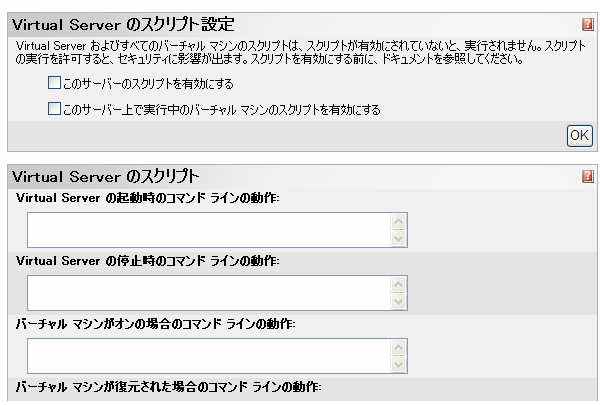The width and height of the screenshot is (600, 405).
Task: Click label Virtual Server の停止時のコマンド ラインの動作
Action: coord(148,261)
